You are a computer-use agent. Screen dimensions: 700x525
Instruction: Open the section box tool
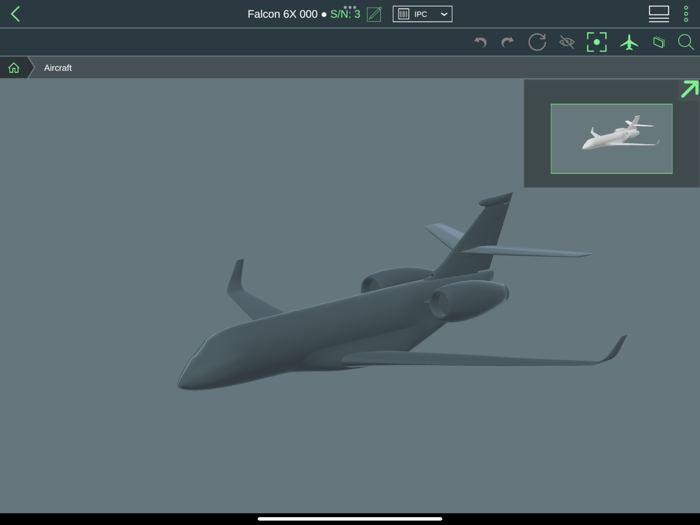659,42
